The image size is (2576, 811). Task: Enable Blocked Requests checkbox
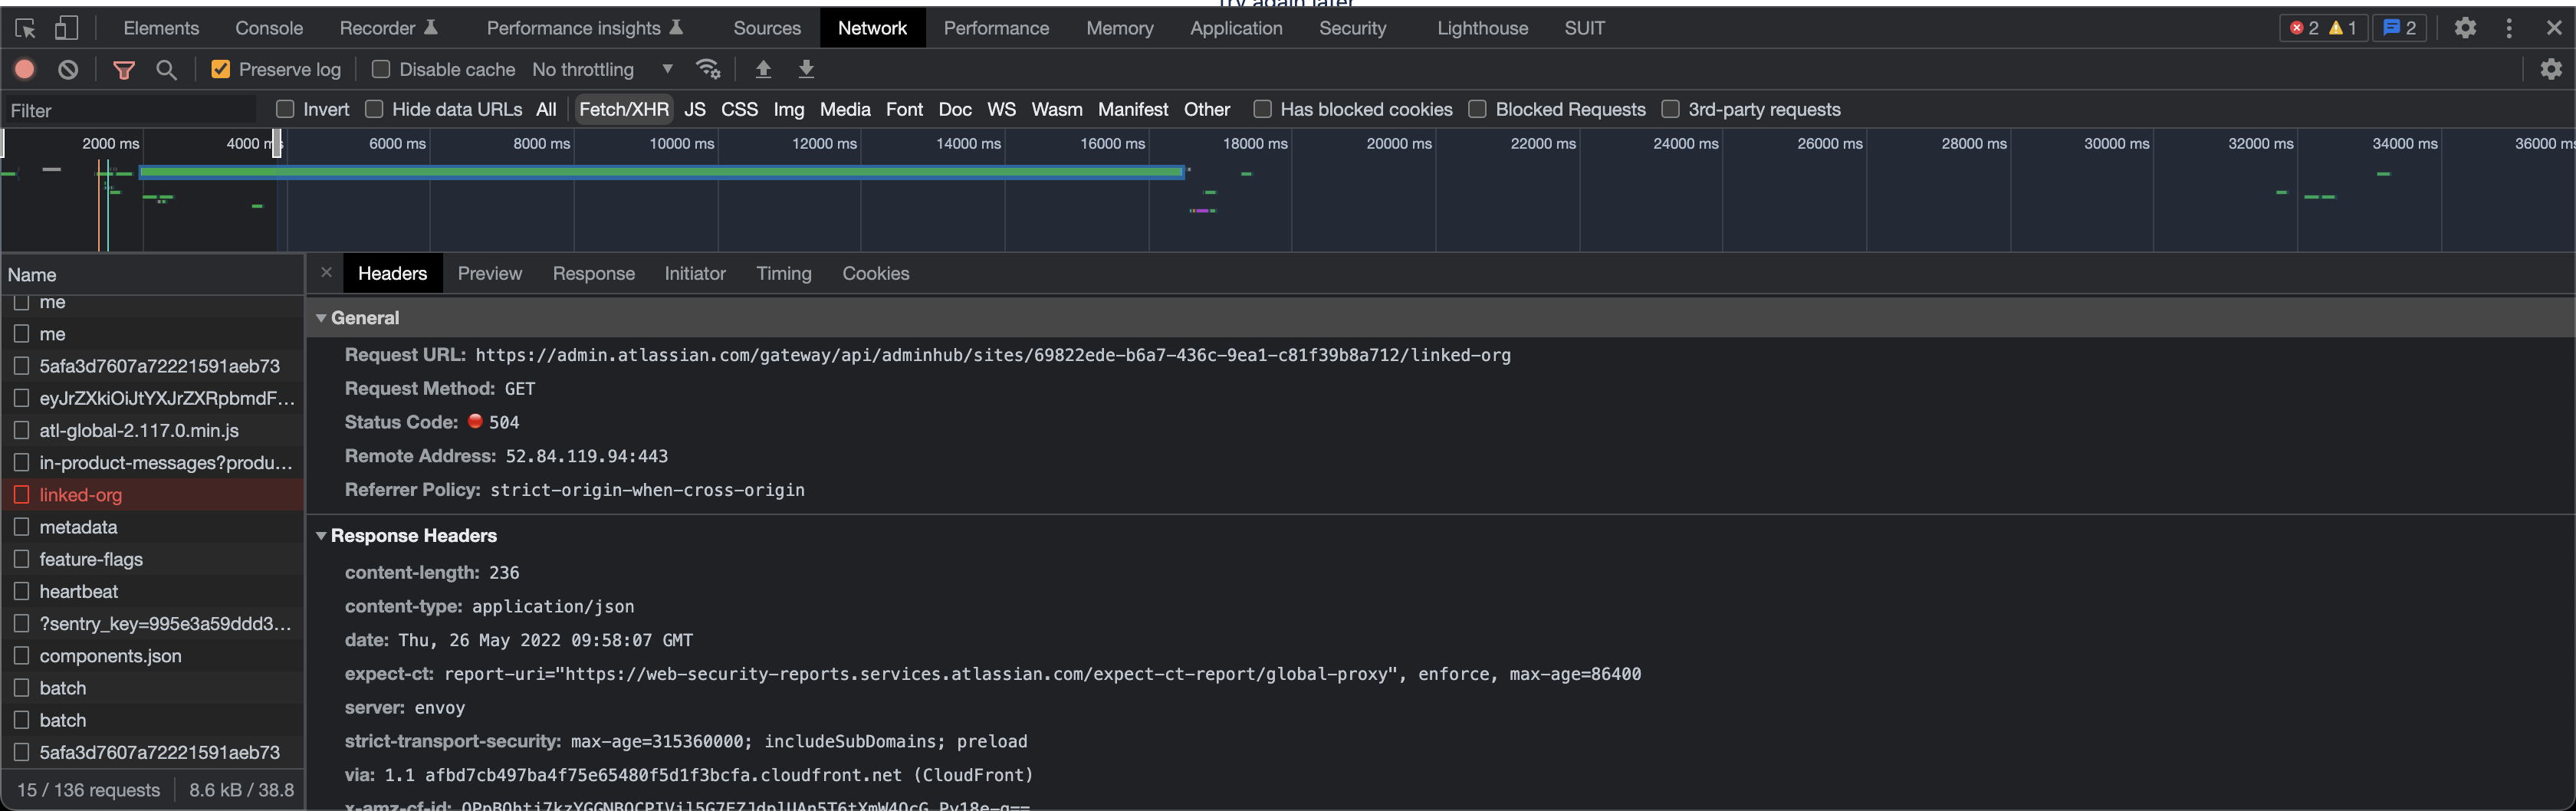point(1477,109)
